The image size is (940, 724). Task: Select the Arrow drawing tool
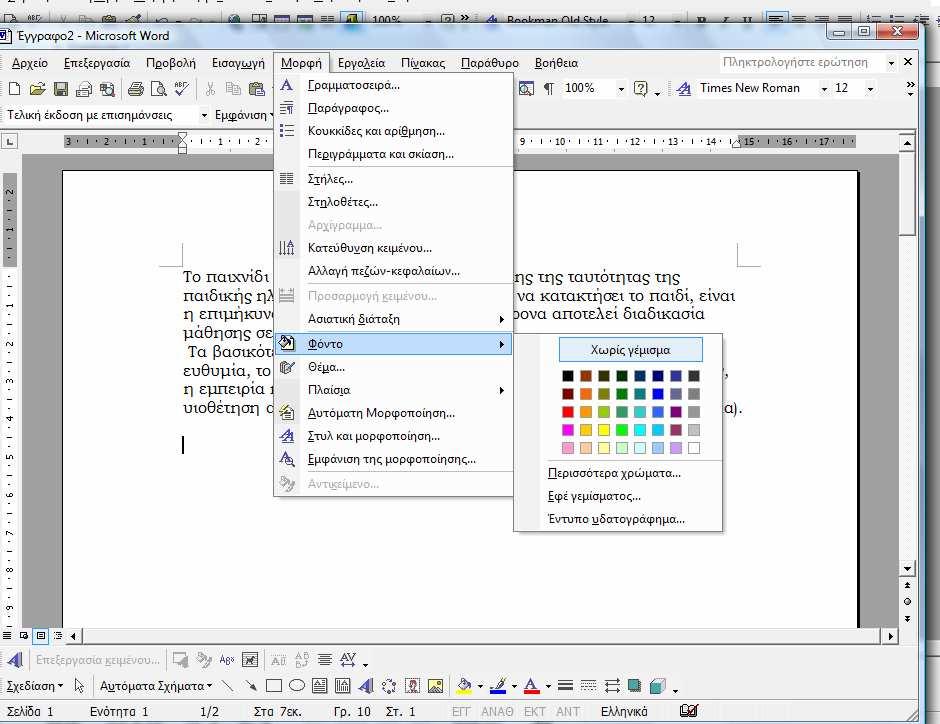251,686
